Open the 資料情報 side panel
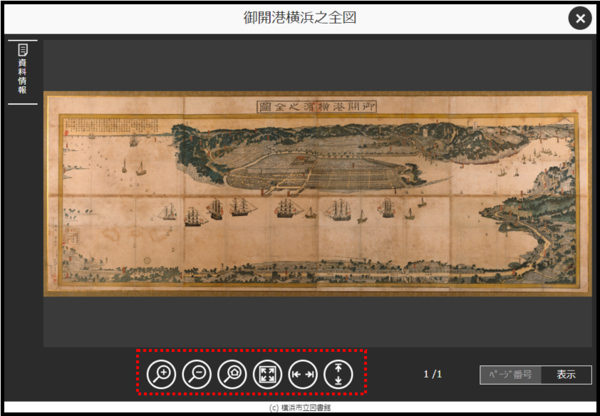The height and width of the screenshot is (416, 600). coord(22,71)
